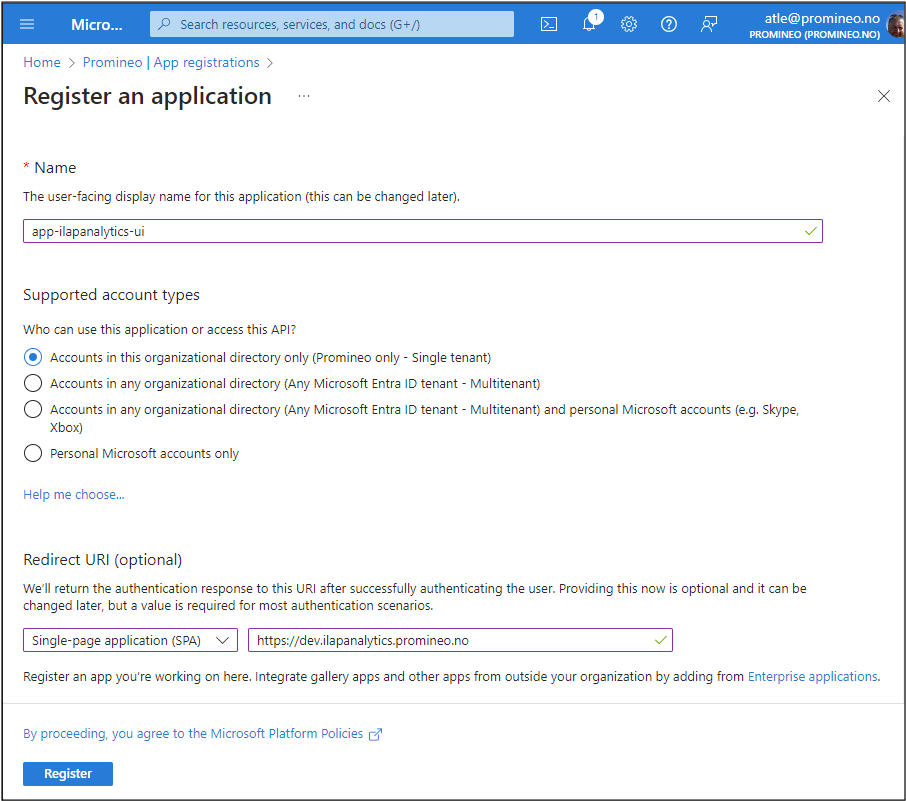Screen dimensions: 906x801
Task: Select any organizational directory Multitenant option
Action: click(33, 383)
